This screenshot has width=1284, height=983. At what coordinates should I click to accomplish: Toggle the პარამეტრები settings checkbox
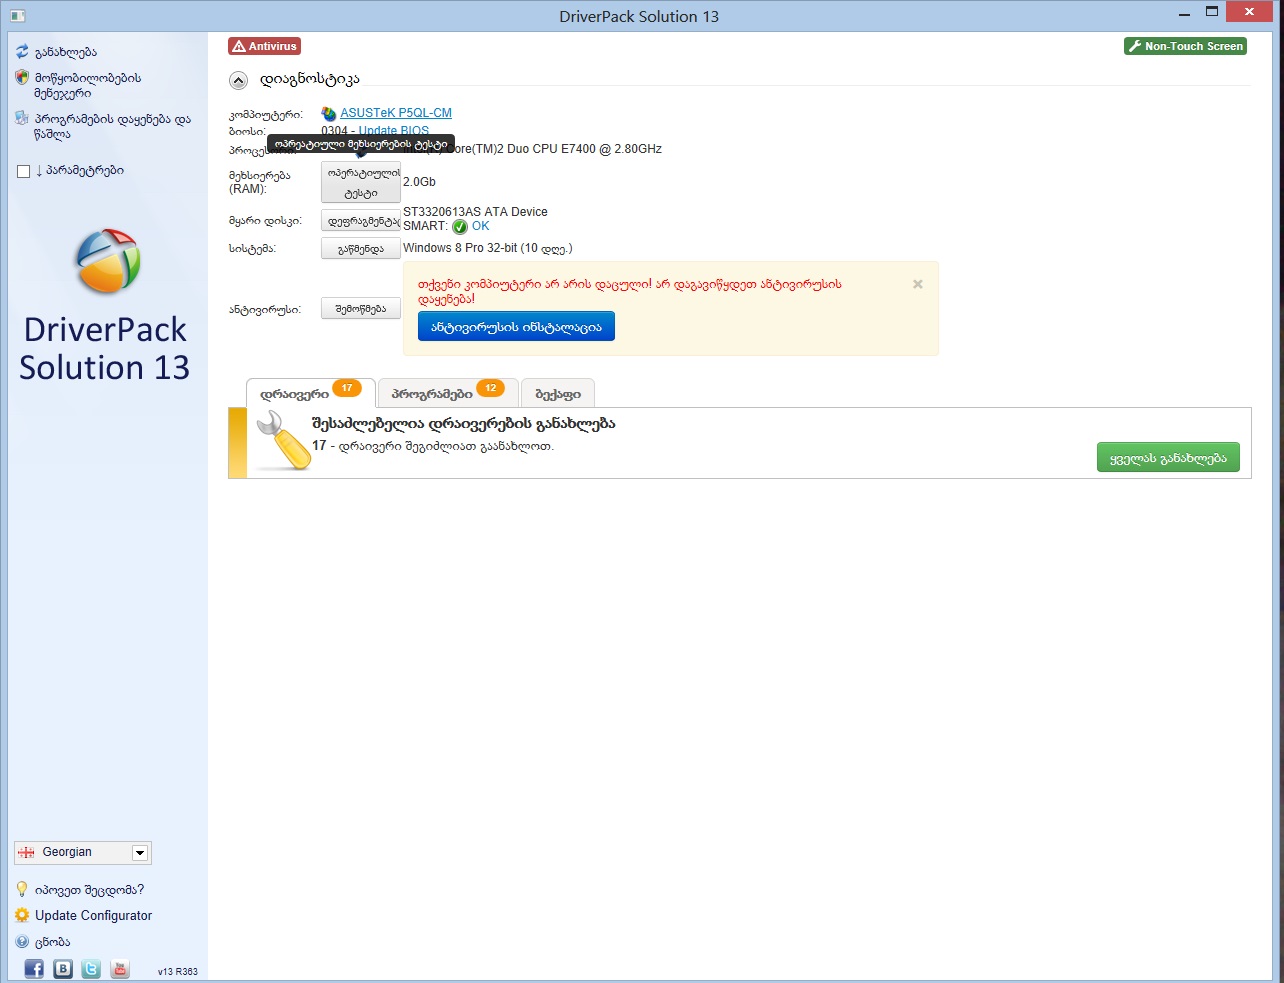(x=24, y=171)
